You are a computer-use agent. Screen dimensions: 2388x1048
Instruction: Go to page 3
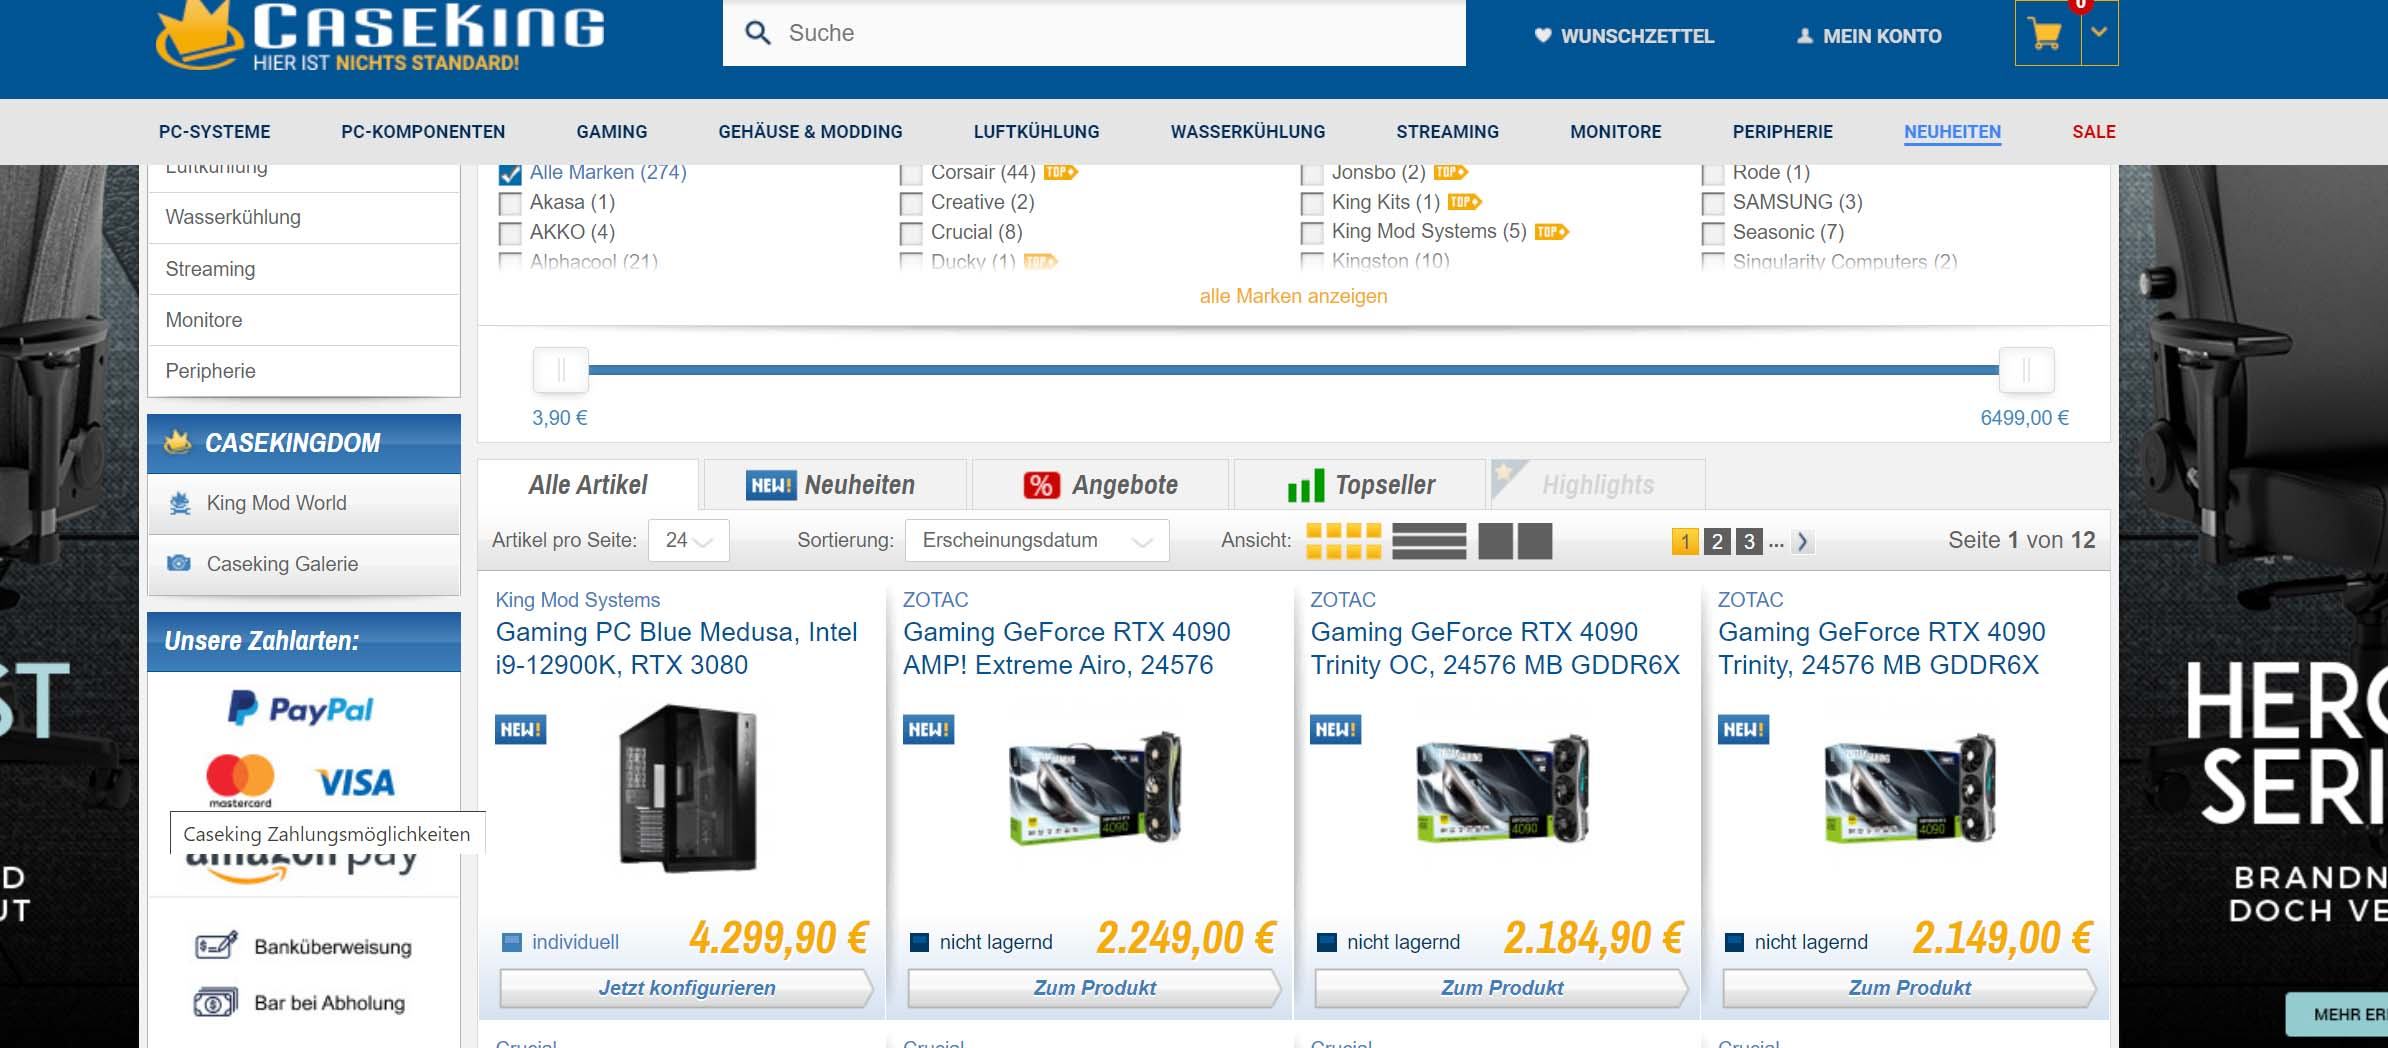1749,541
